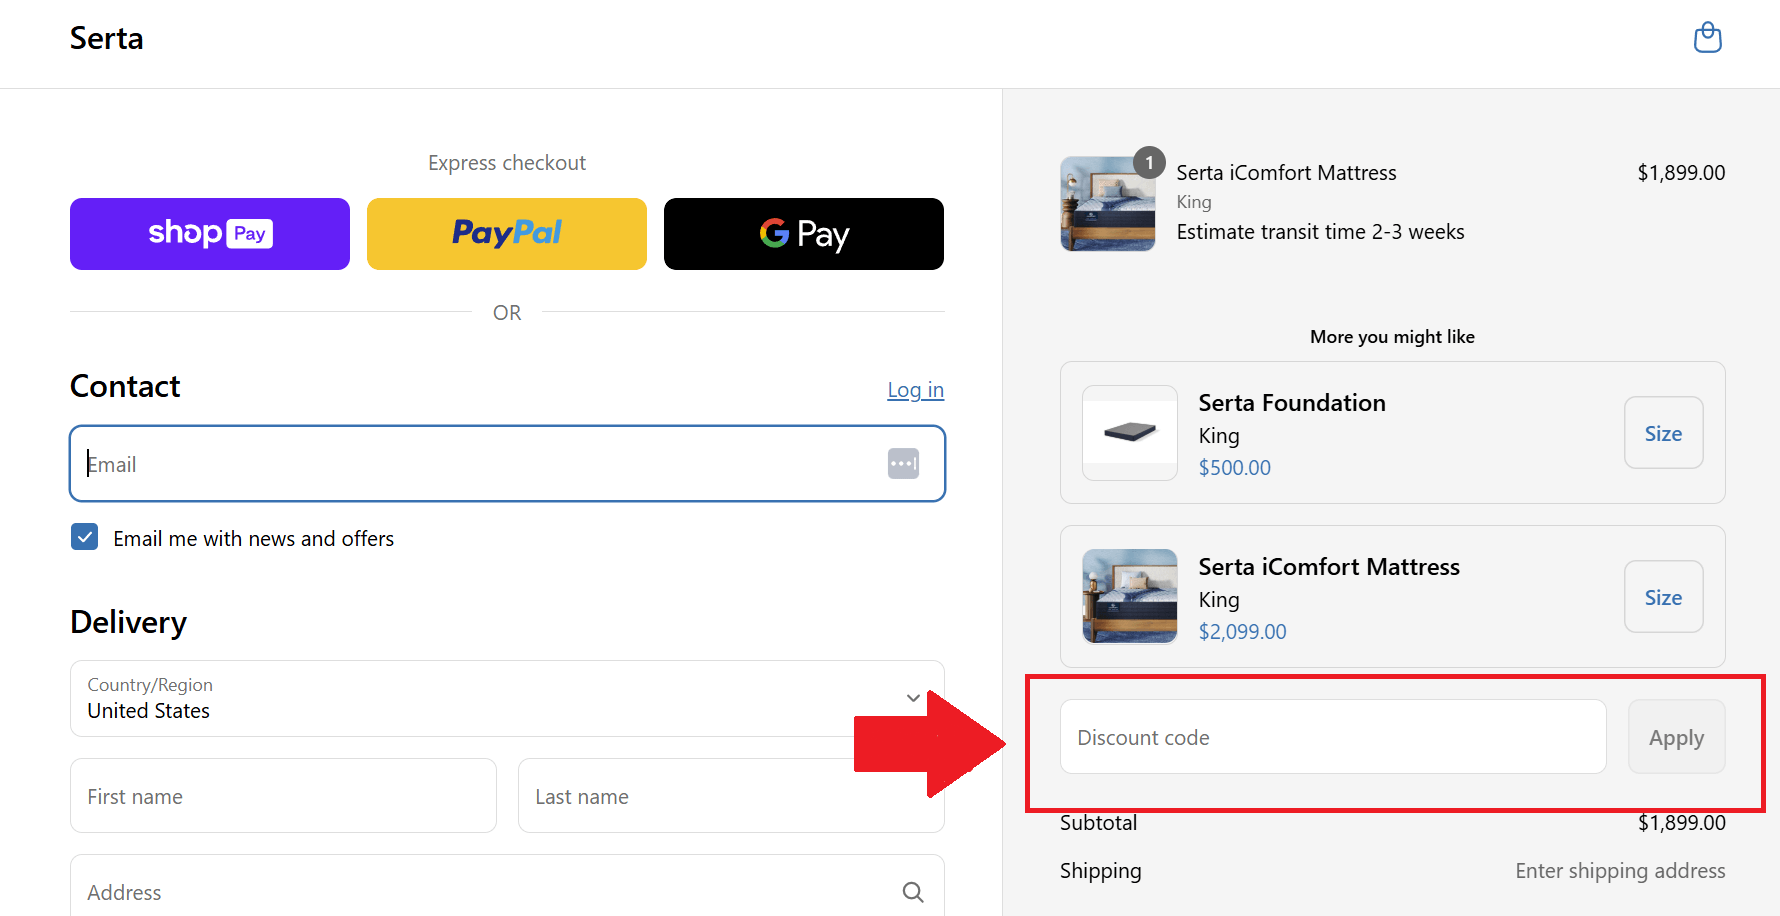The image size is (1780, 916).
Task: Uncheck Email me with news and offers
Action: (x=85, y=537)
